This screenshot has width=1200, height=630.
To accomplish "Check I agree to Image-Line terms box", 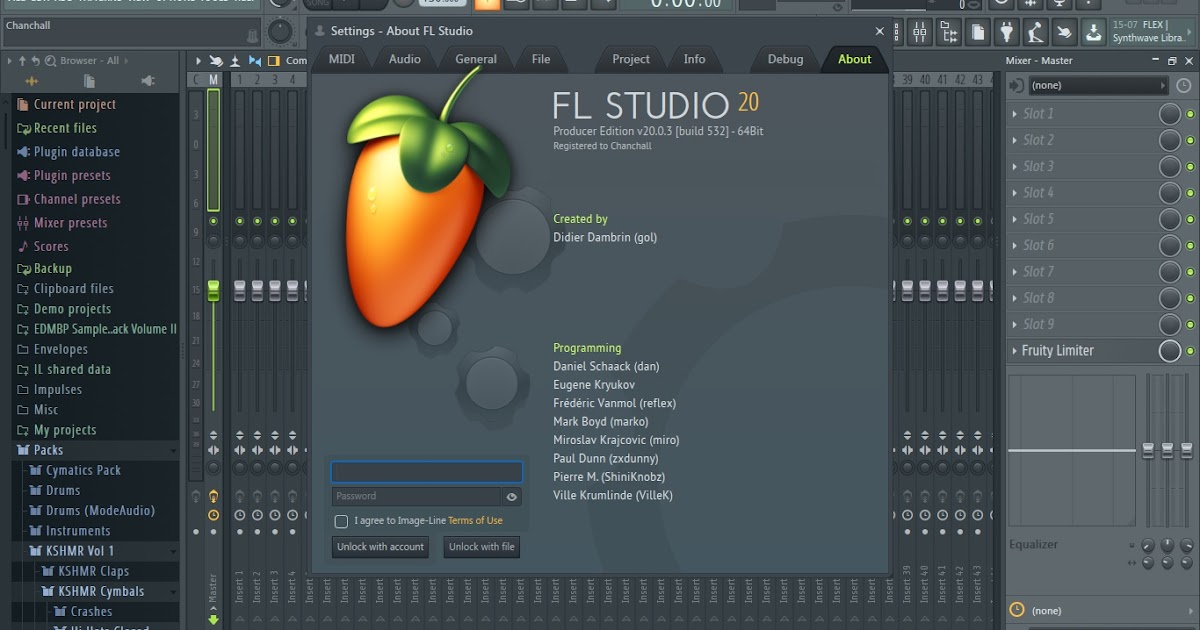I will click(x=341, y=521).
